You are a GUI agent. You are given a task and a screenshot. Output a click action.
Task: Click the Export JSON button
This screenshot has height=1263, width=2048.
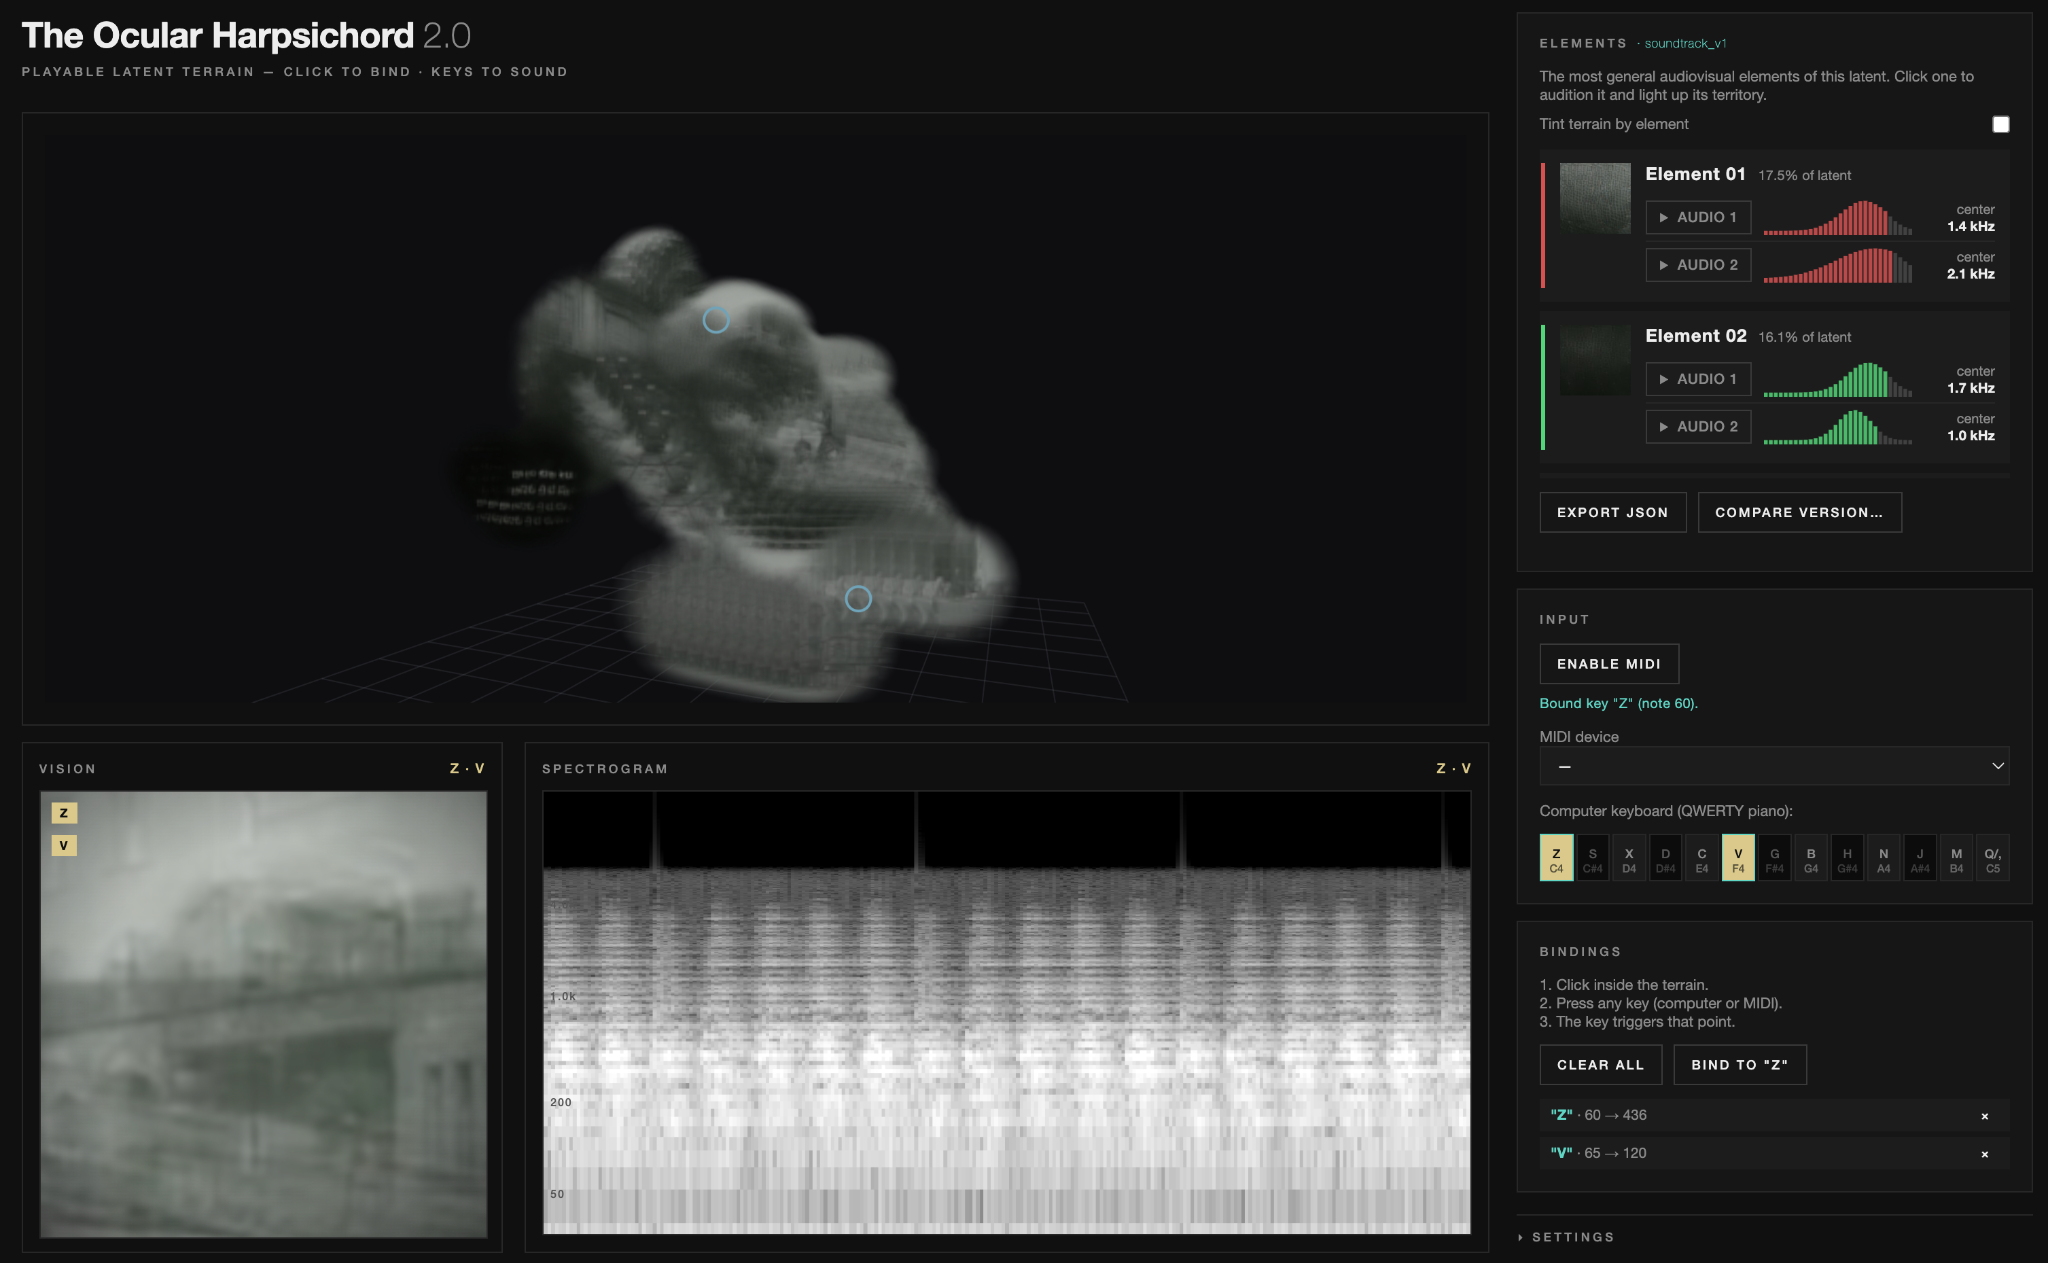pos(1612,512)
